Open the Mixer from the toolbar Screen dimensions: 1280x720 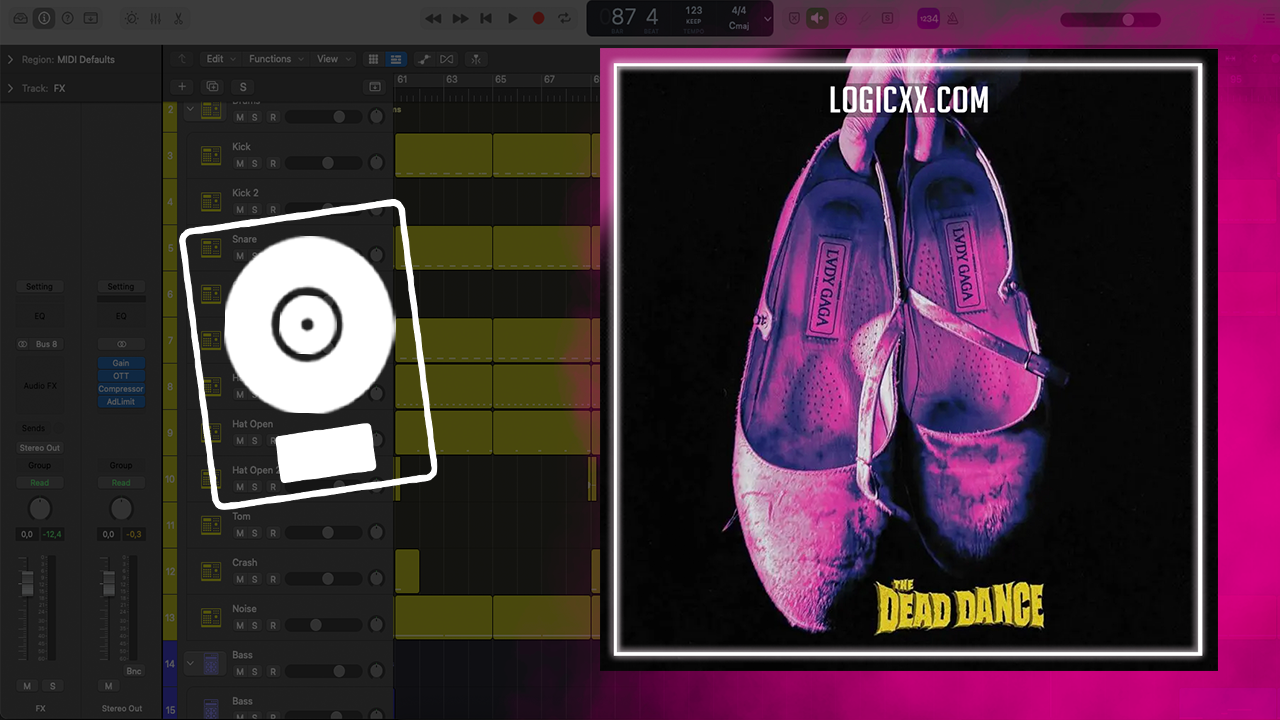(x=155, y=18)
